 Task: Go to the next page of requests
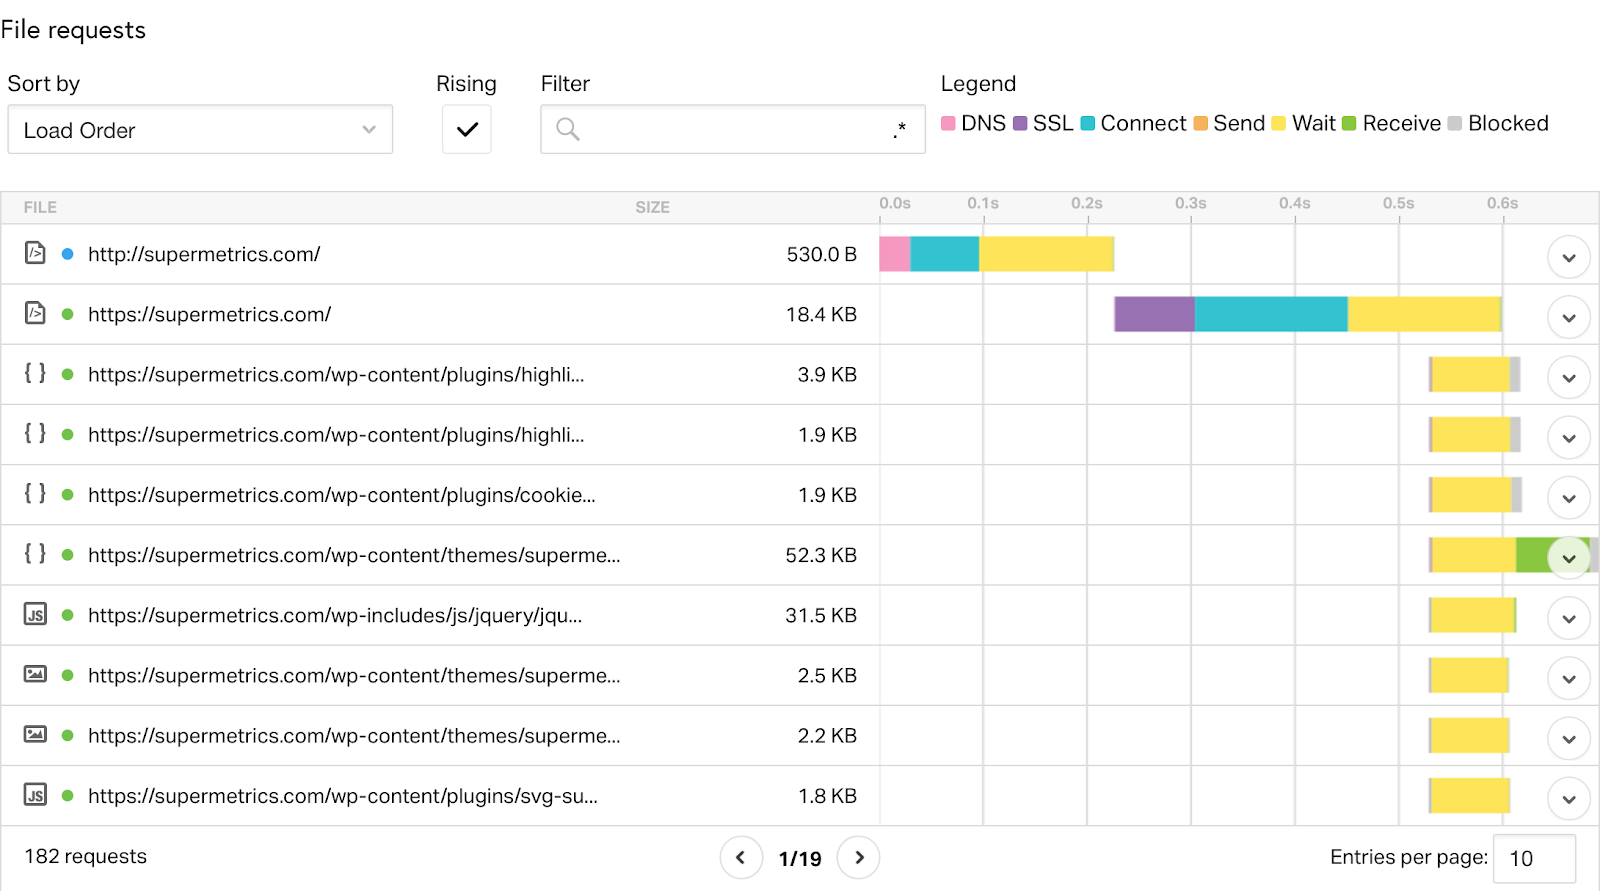pyautogui.click(x=858, y=858)
